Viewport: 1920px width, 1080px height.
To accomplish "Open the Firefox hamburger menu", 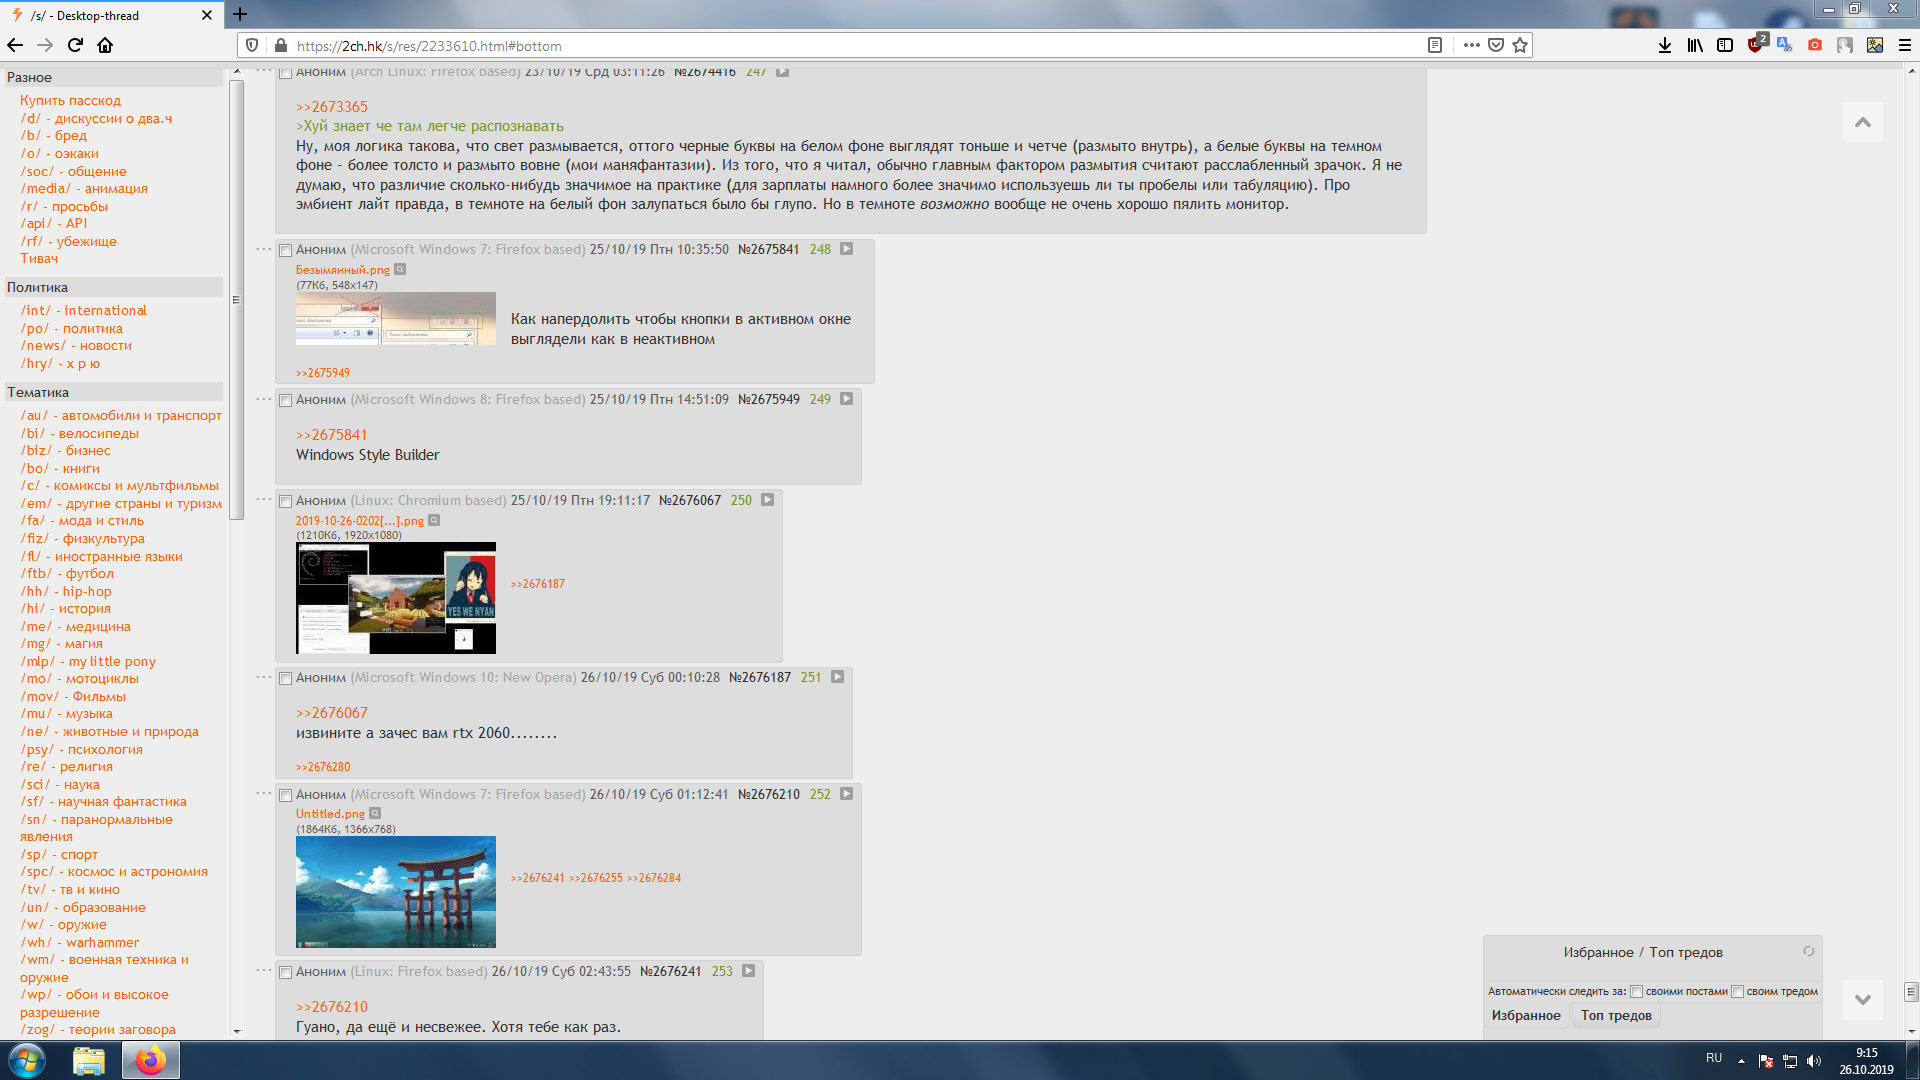I will 1905,45.
